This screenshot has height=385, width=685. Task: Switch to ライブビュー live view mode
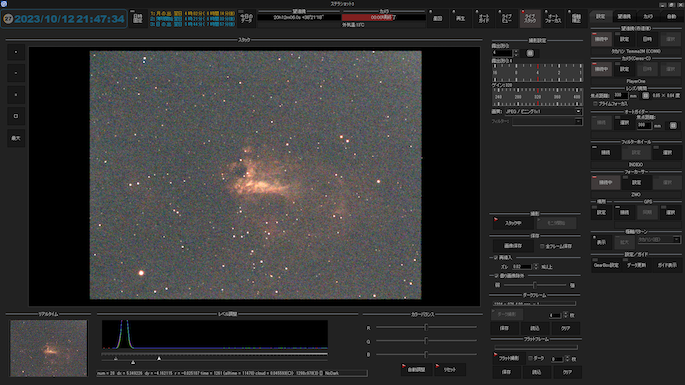click(x=507, y=18)
